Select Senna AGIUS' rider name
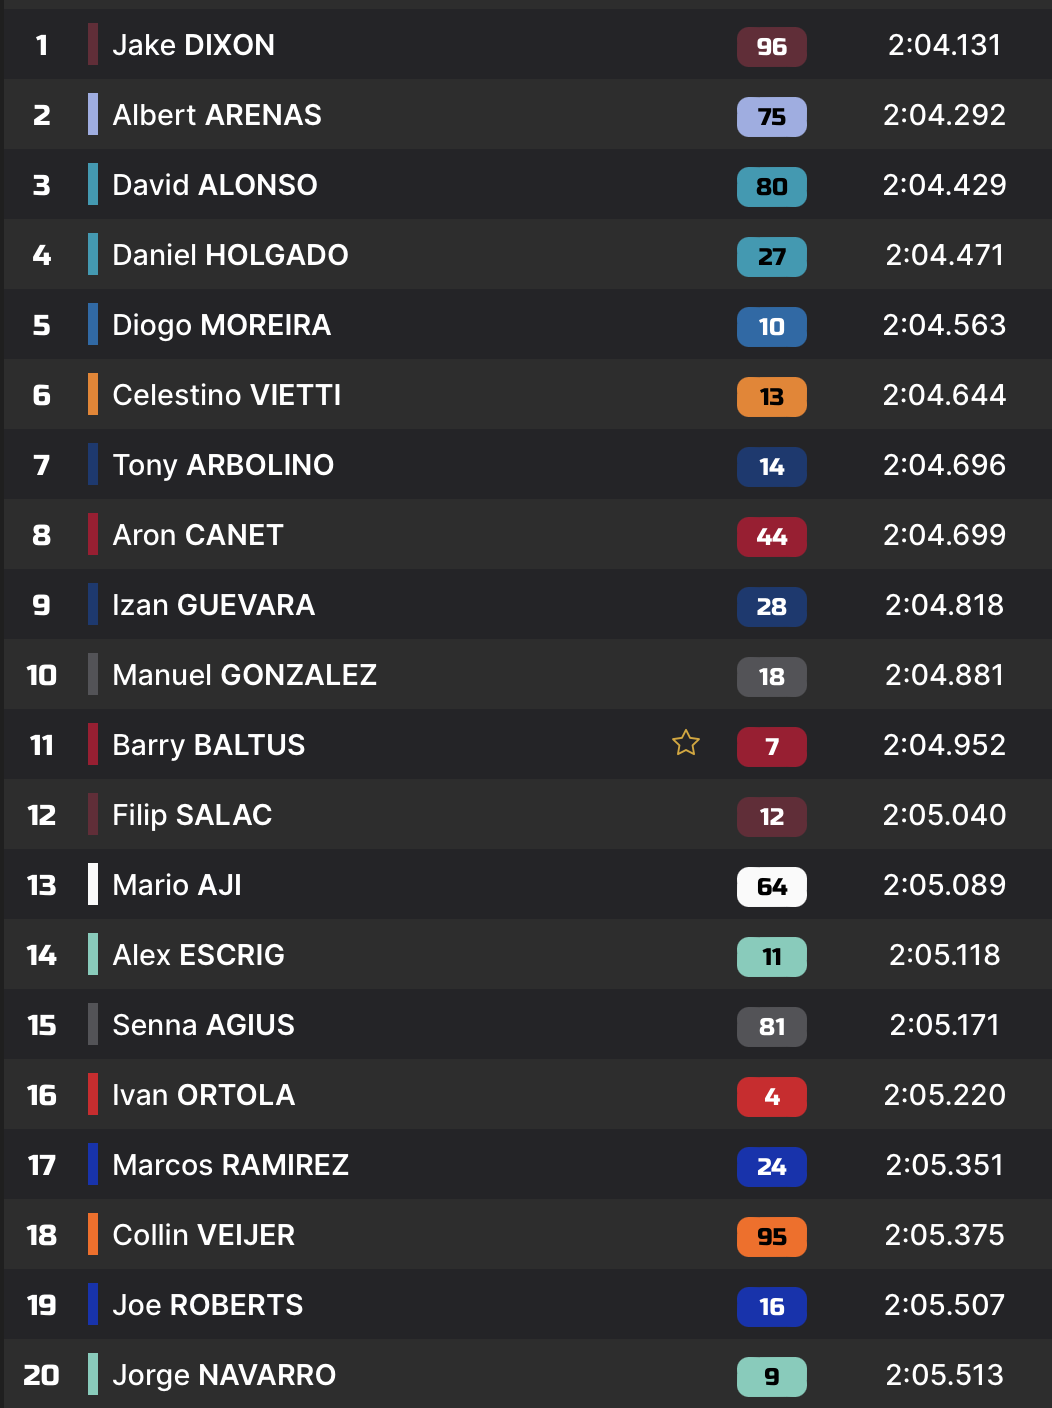1052x1408 pixels. (x=203, y=1025)
